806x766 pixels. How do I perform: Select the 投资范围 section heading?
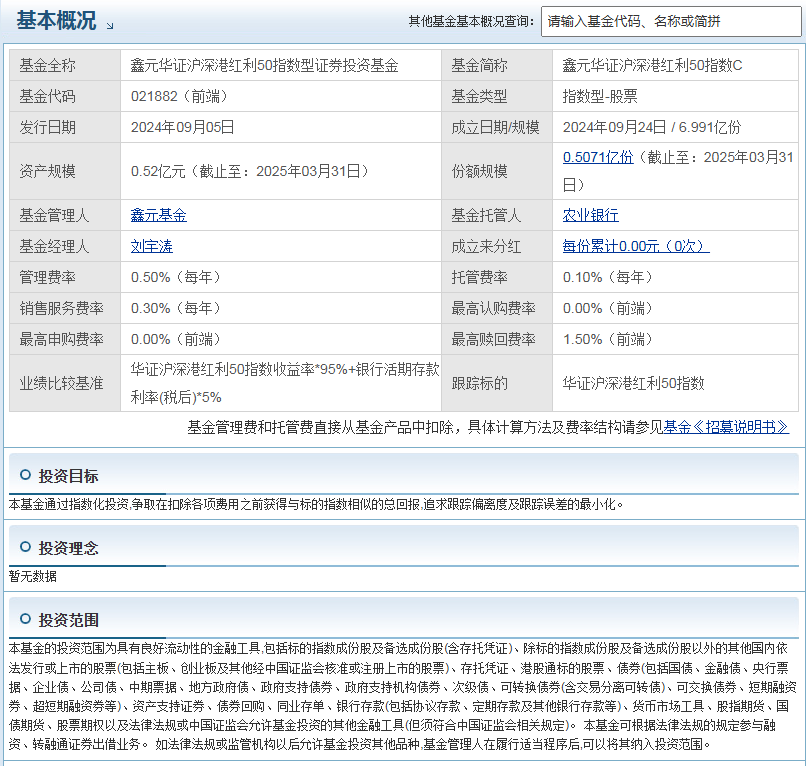[68, 620]
